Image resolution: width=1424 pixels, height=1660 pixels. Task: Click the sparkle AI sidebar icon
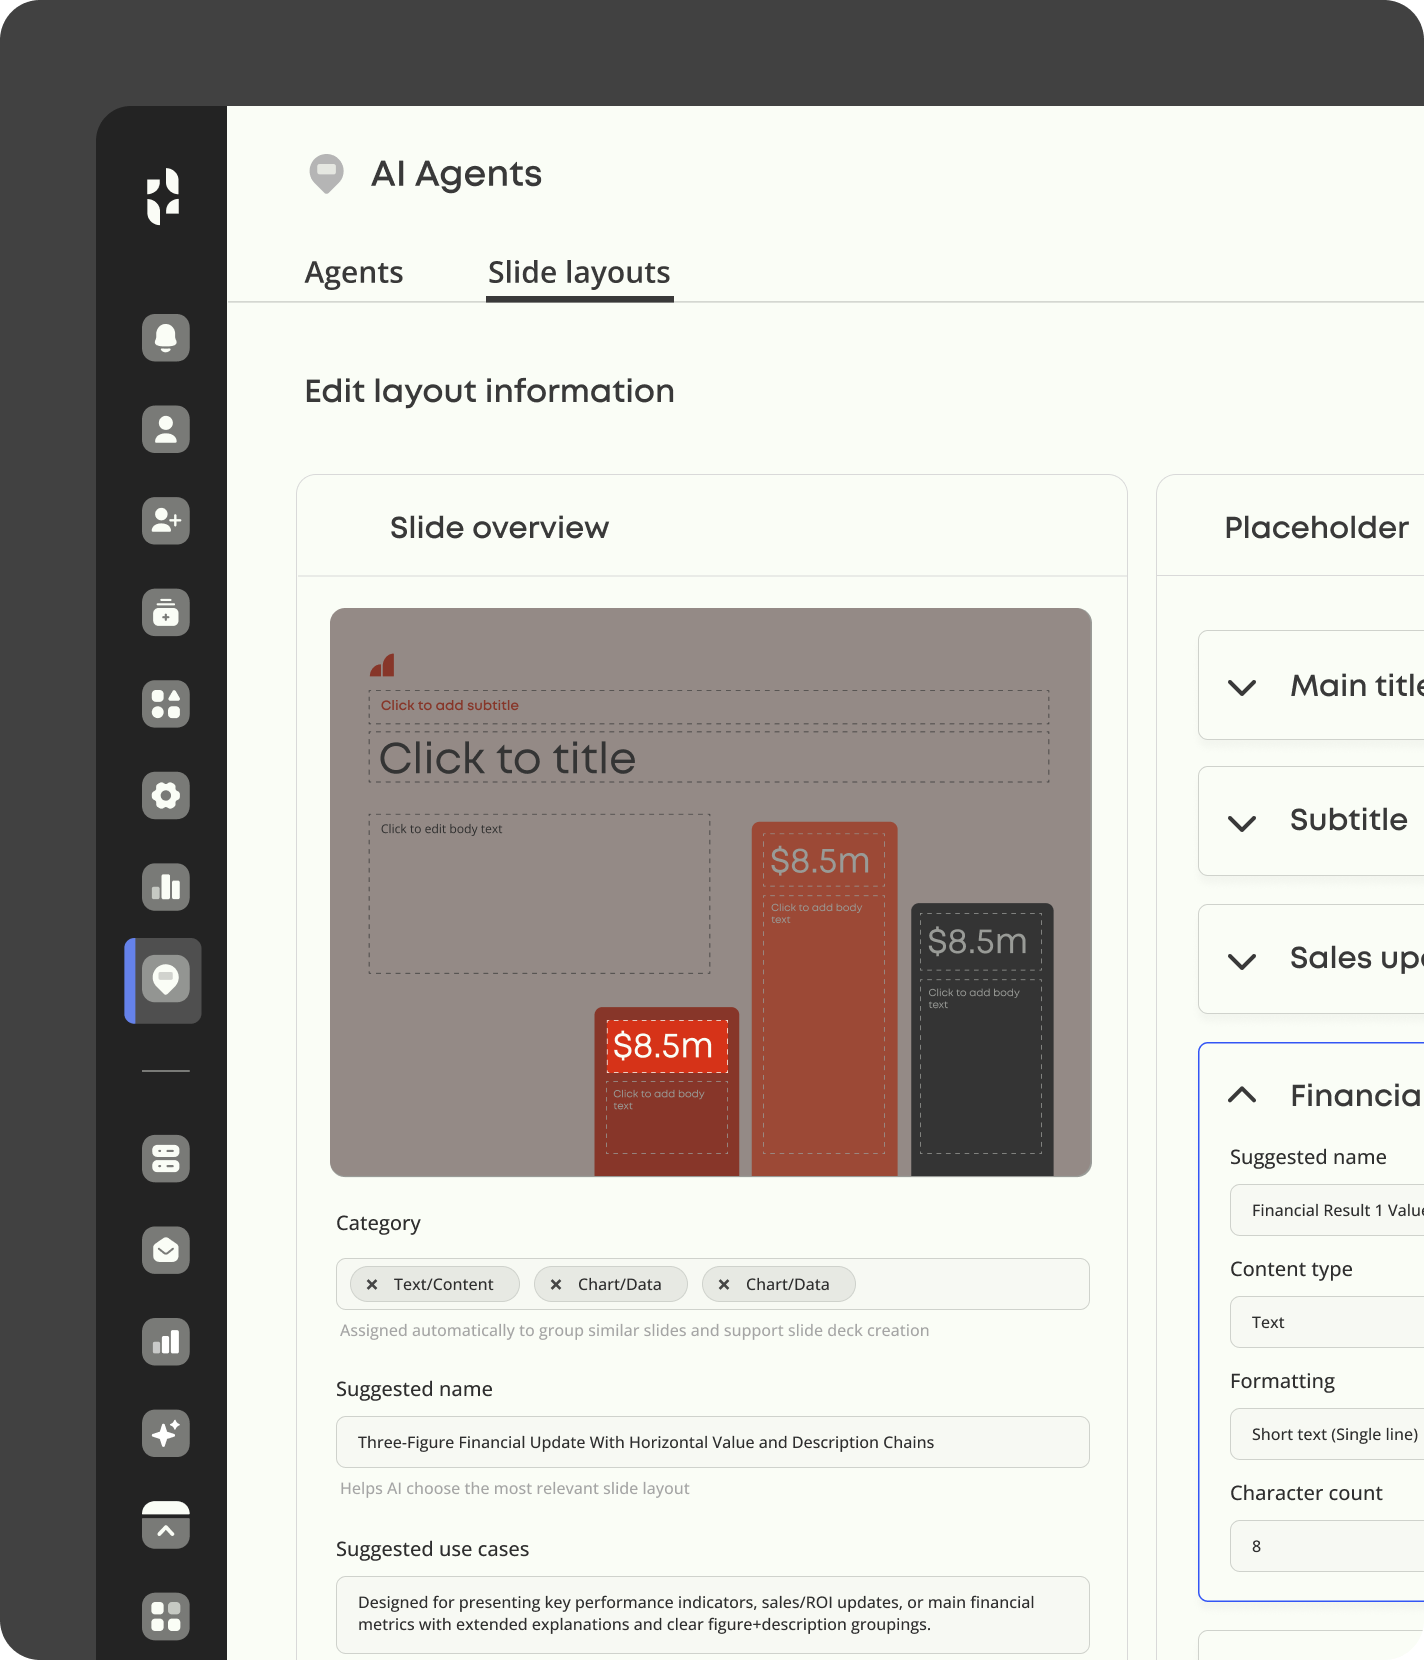pos(166,1433)
